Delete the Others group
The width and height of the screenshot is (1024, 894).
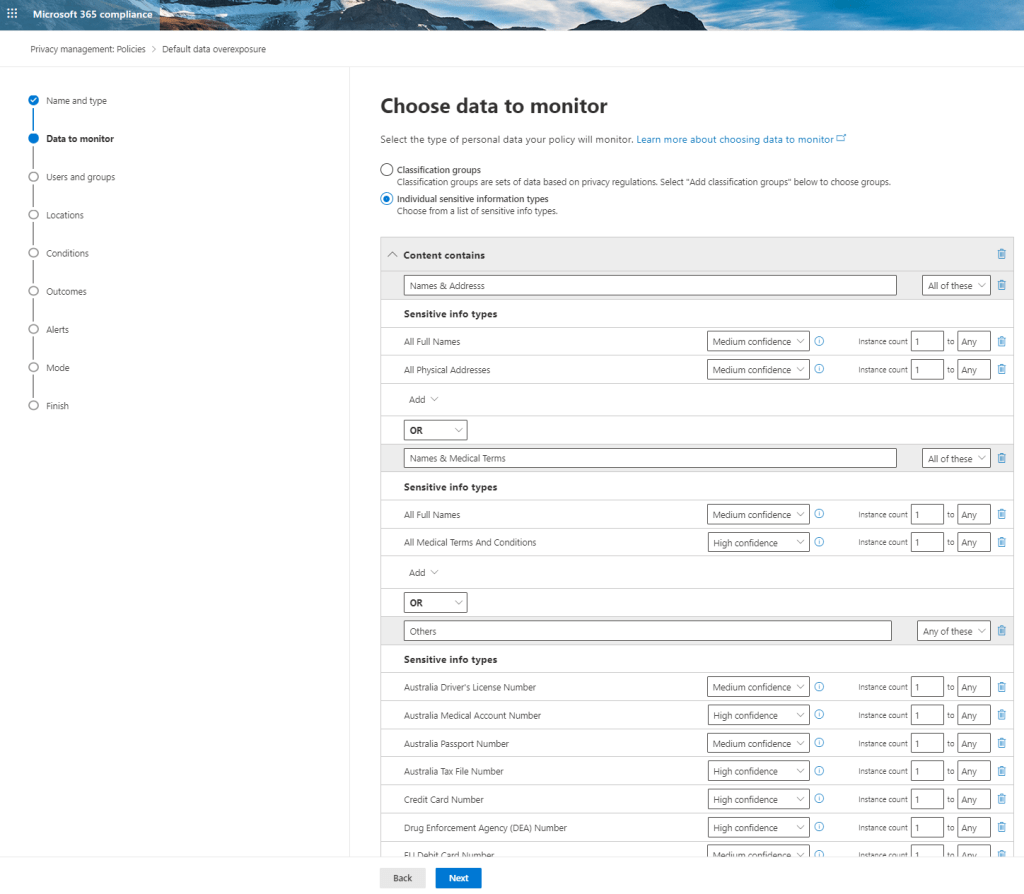pyautogui.click(x=1001, y=631)
